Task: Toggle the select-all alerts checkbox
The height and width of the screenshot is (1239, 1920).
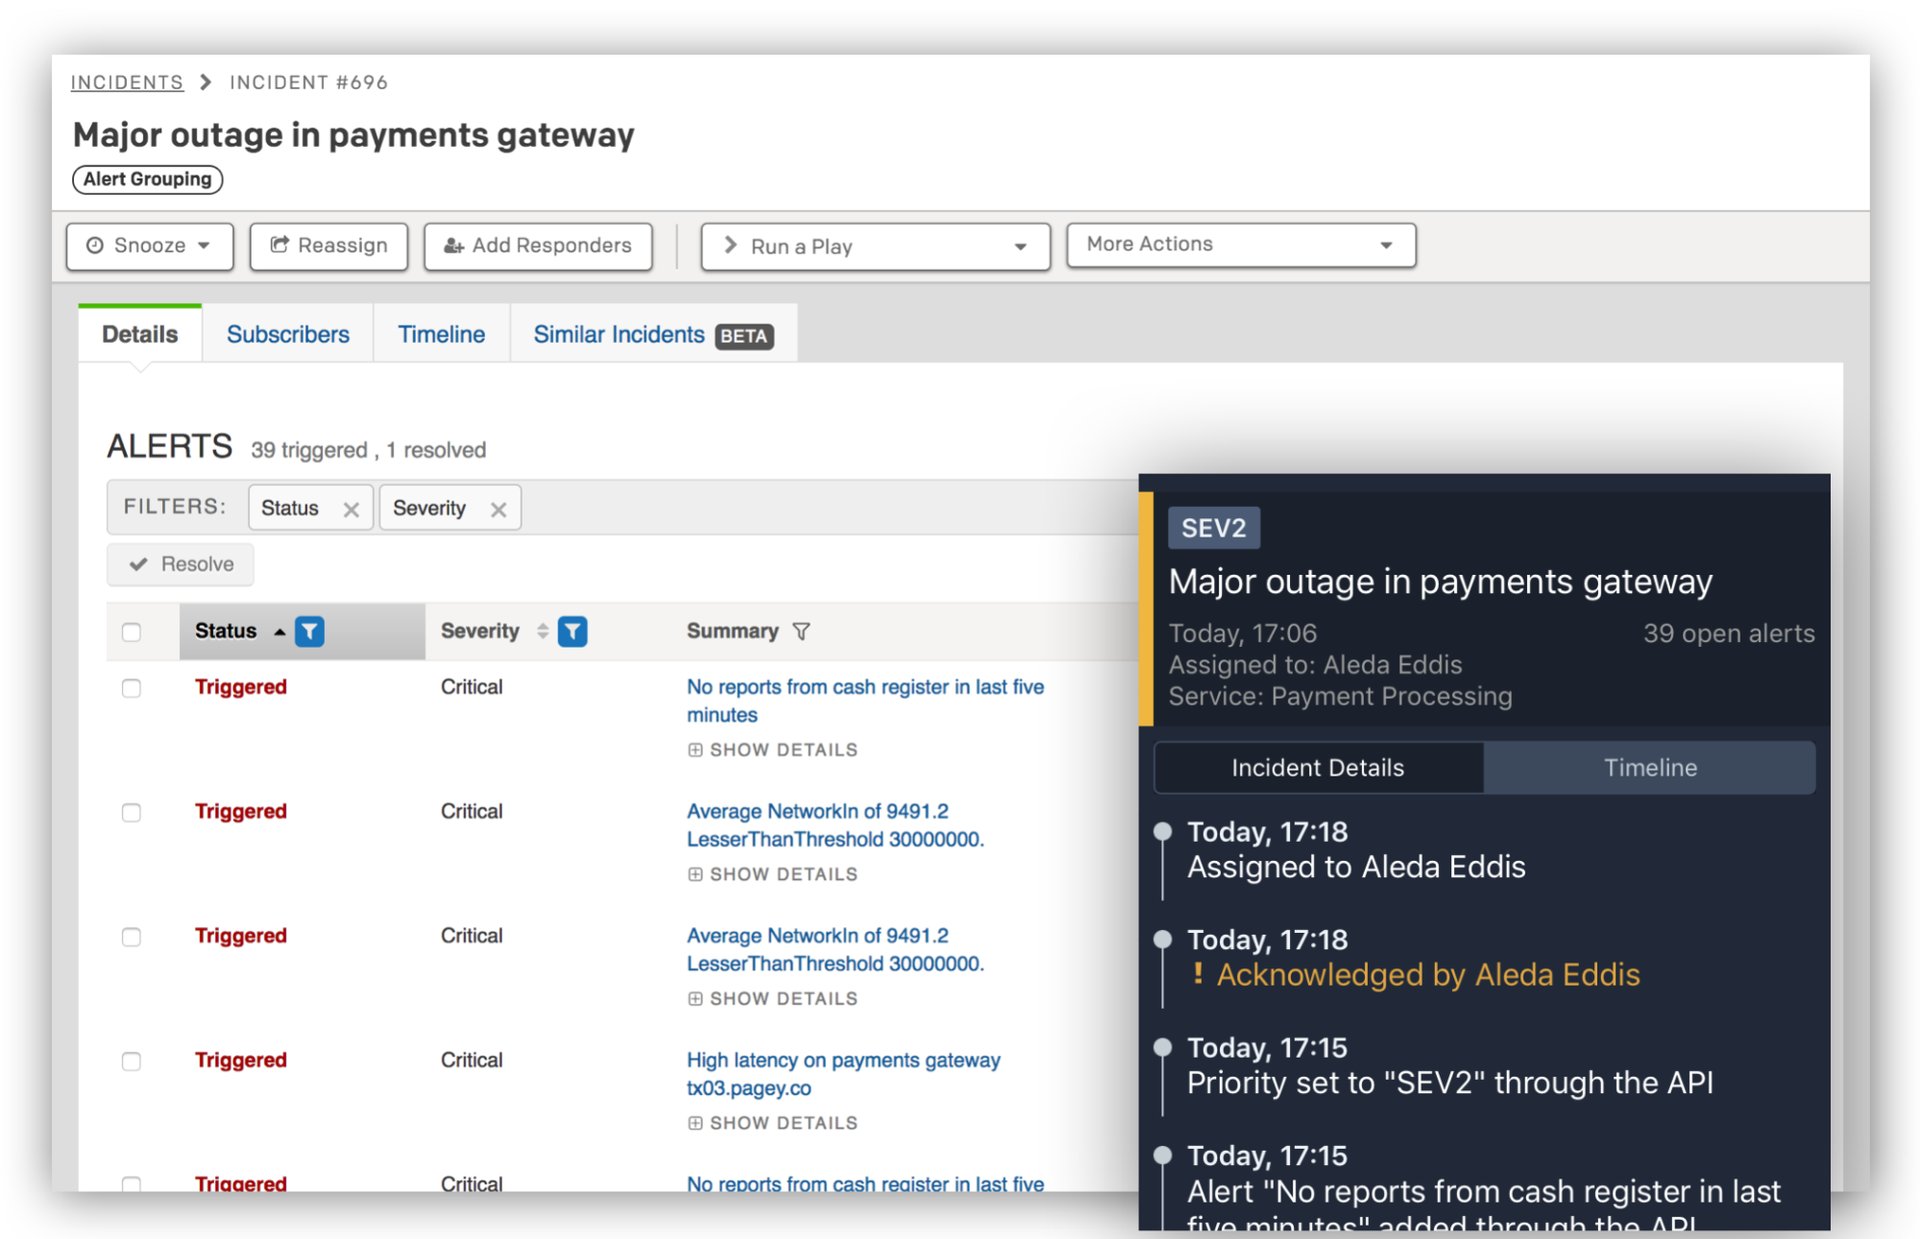Action: [131, 632]
